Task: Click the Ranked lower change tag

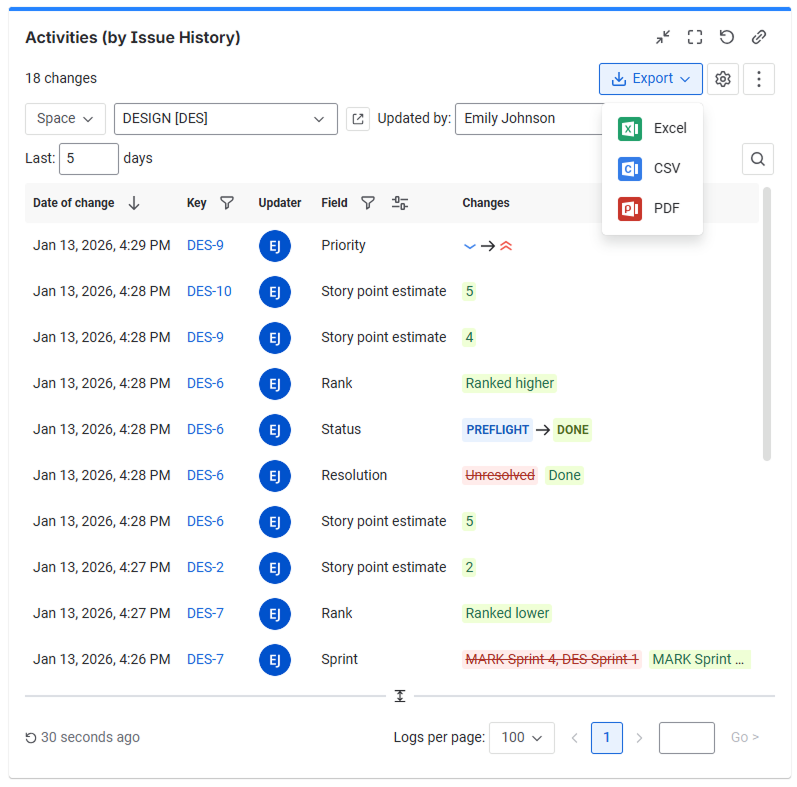Action: pyautogui.click(x=507, y=614)
